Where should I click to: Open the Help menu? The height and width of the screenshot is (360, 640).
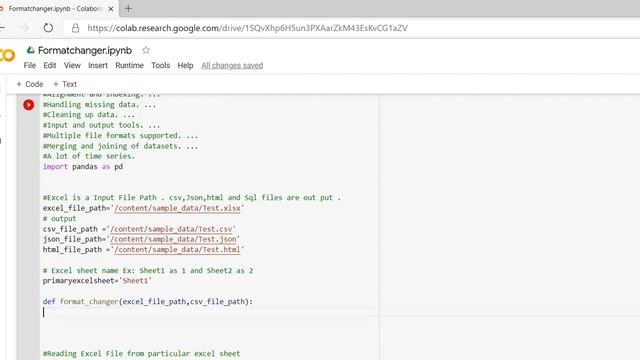pyautogui.click(x=185, y=65)
